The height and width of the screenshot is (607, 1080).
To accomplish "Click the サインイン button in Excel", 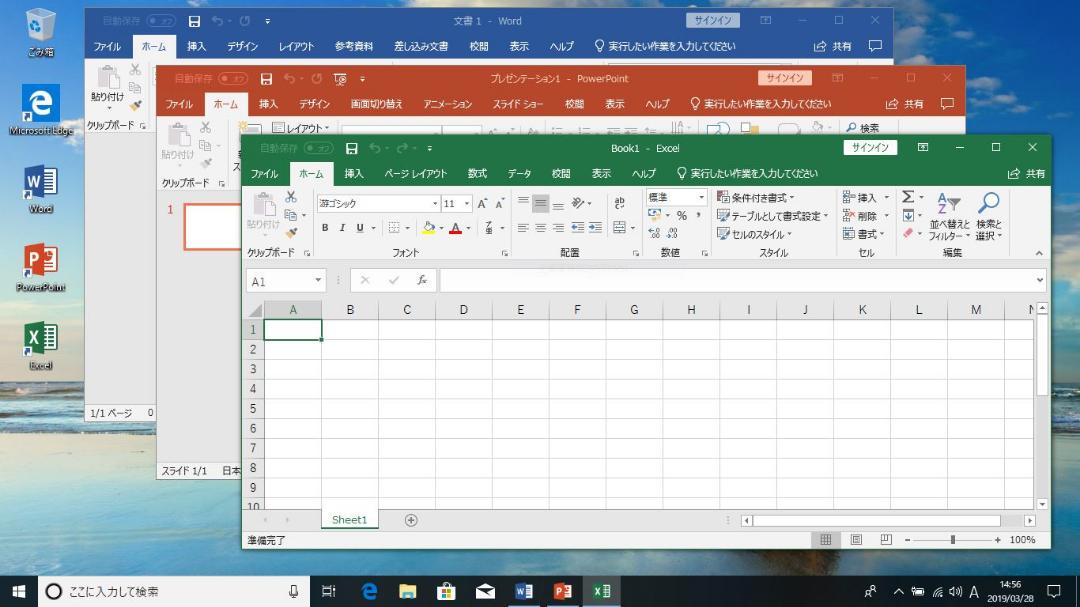I will point(870,147).
